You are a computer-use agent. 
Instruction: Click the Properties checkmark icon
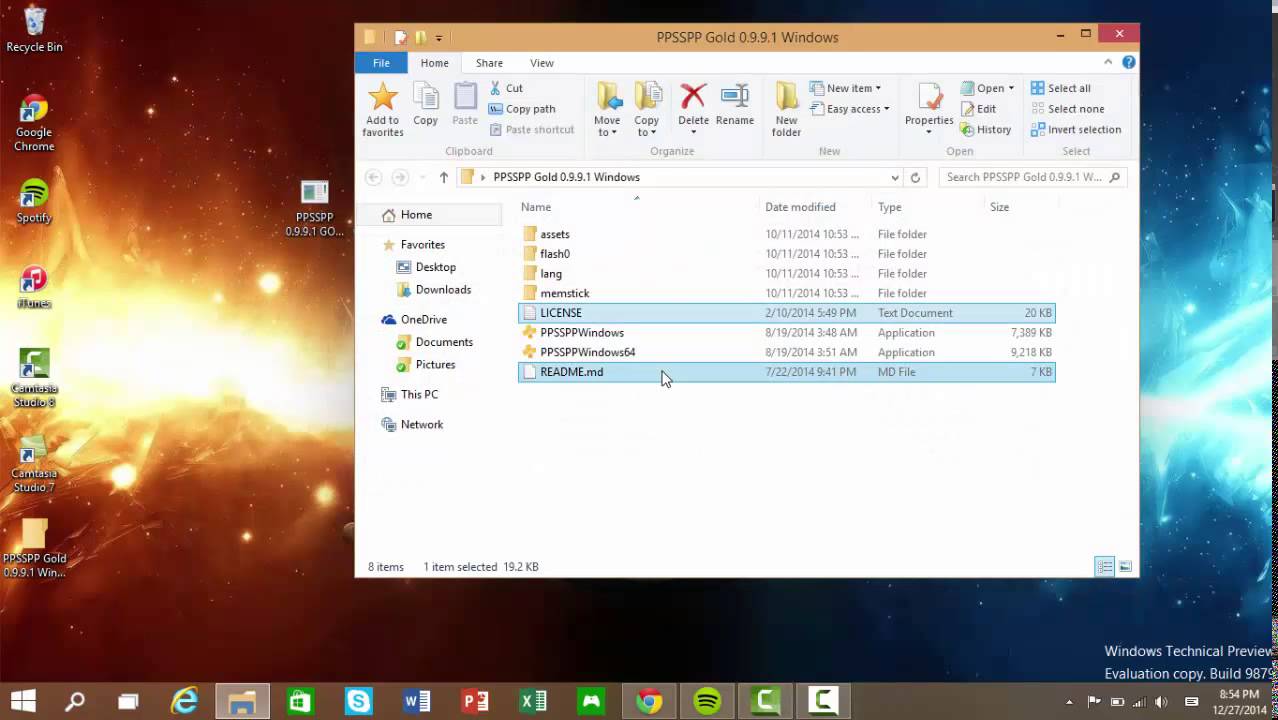[930, 98]
